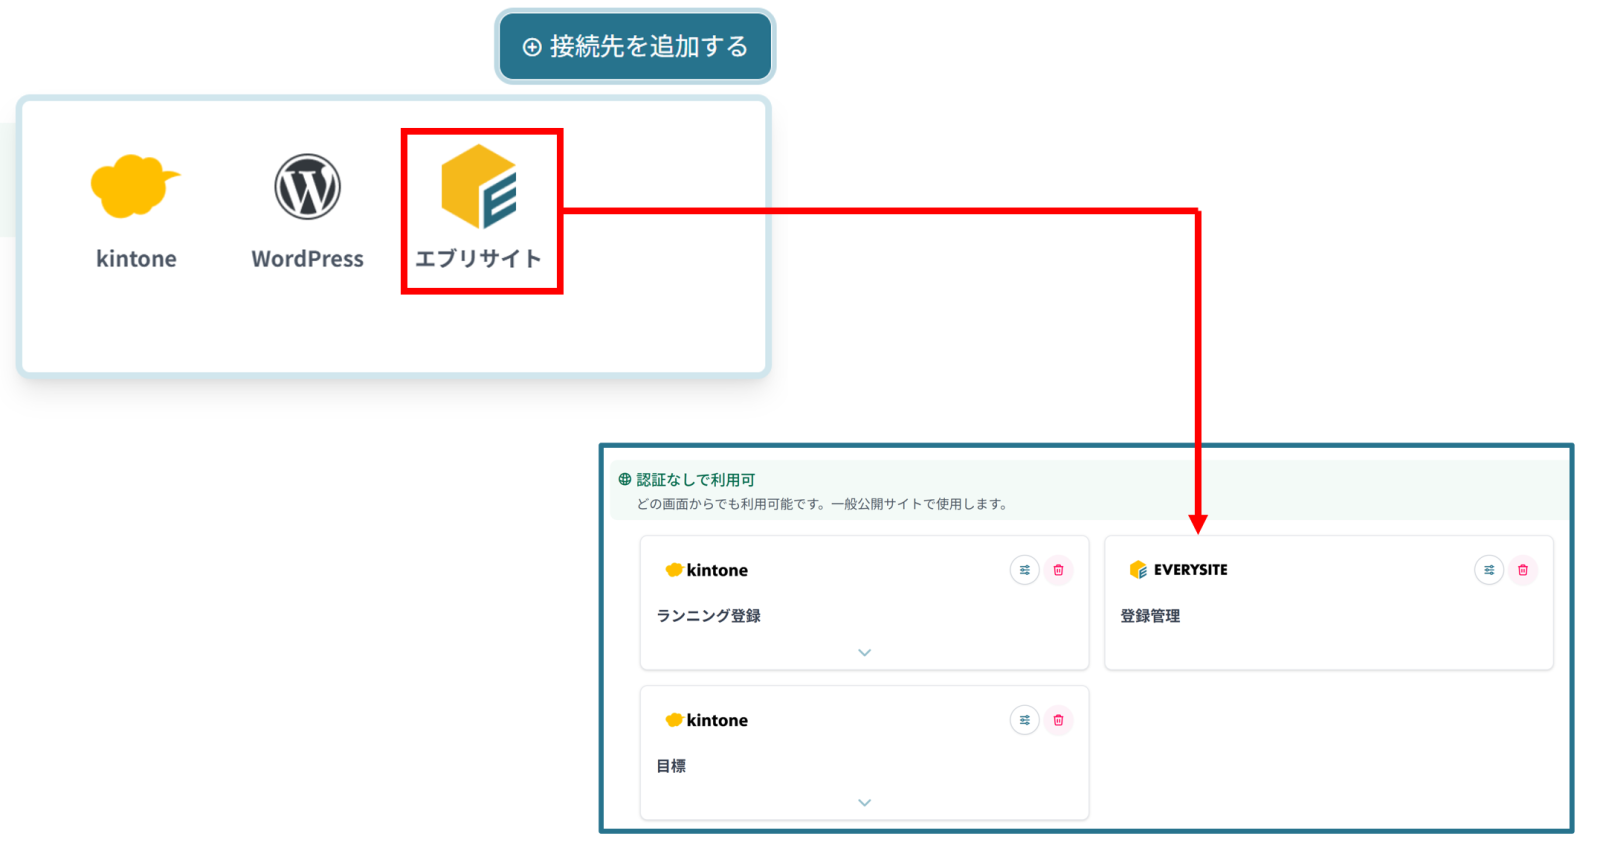Expand the 目標 card chevron

[x=864, y=803]
